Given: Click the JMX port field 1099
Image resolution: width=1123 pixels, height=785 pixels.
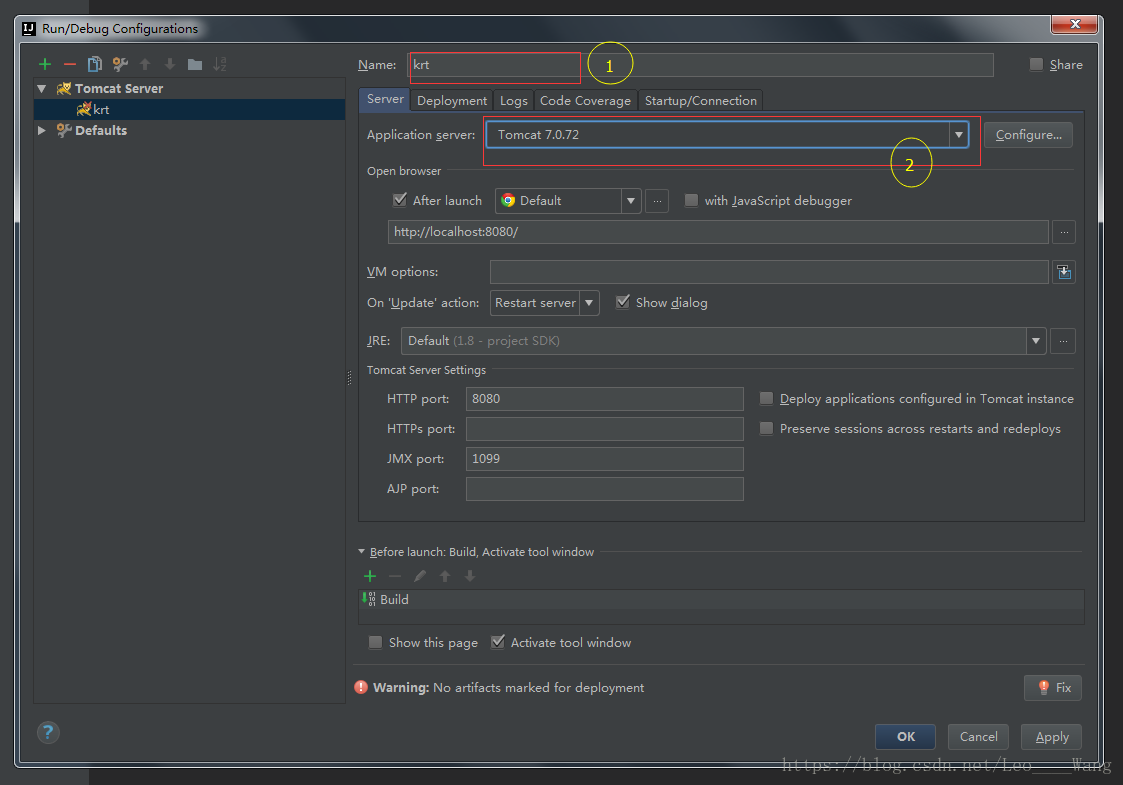Looking at the screenshot, I should 604,459.
